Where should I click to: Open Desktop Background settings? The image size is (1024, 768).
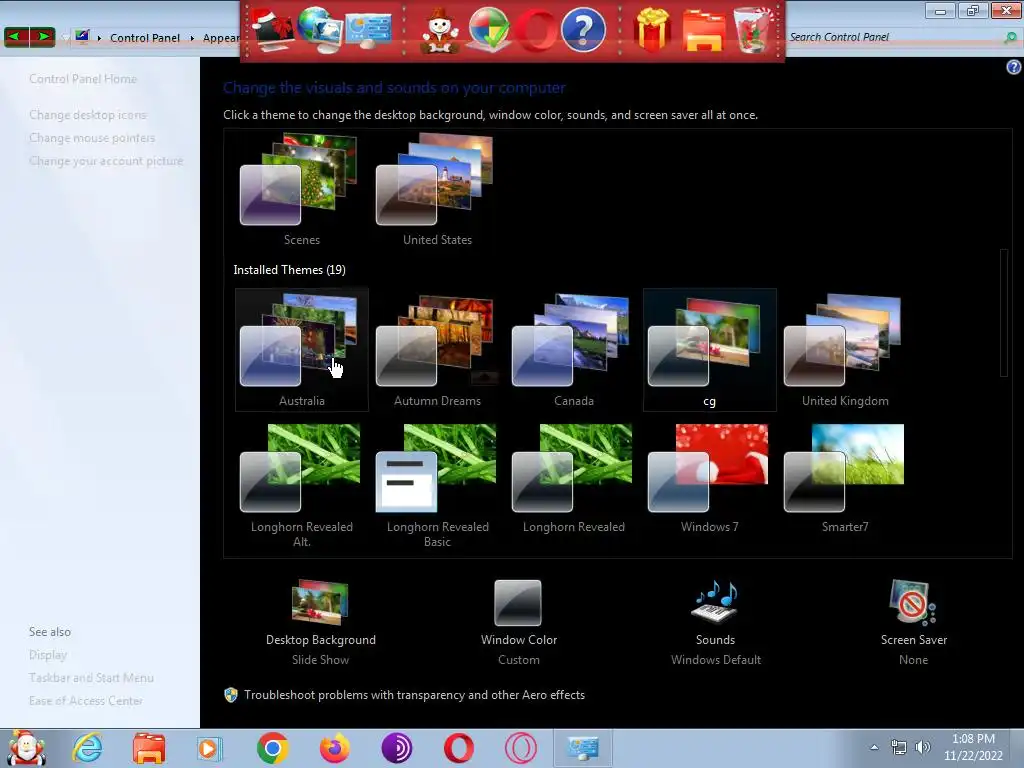(x=321, y=622)
